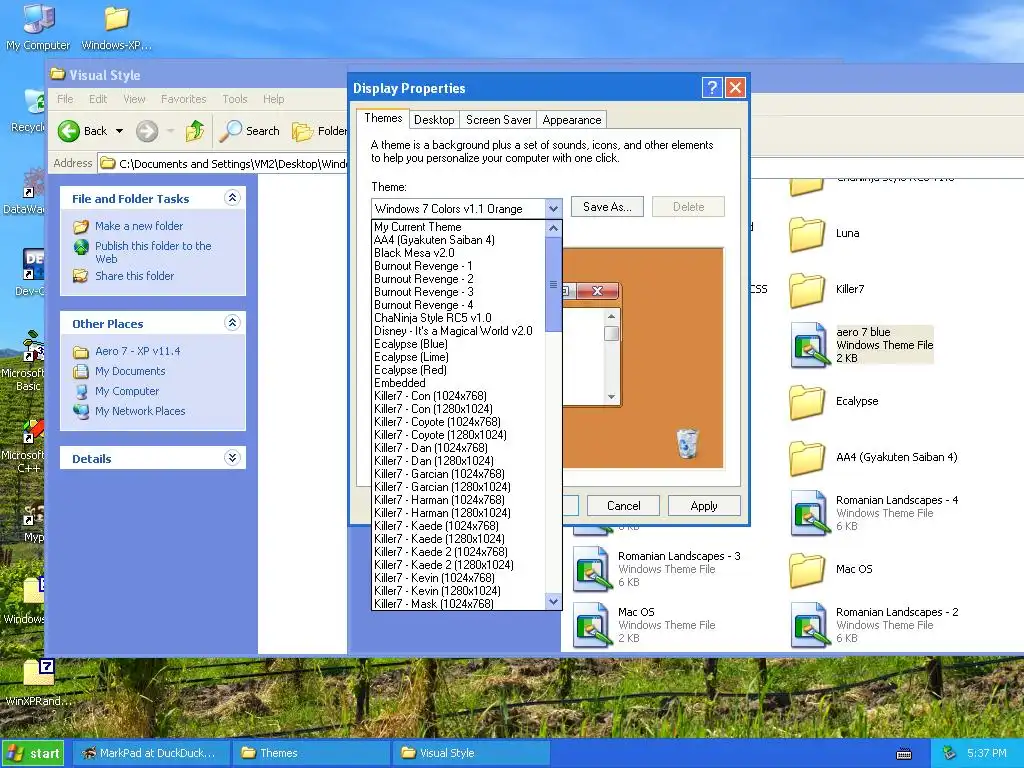Open the WinXPRand desktop icon
Viewport: 1024px width, 768px height.
coord(38,682)
